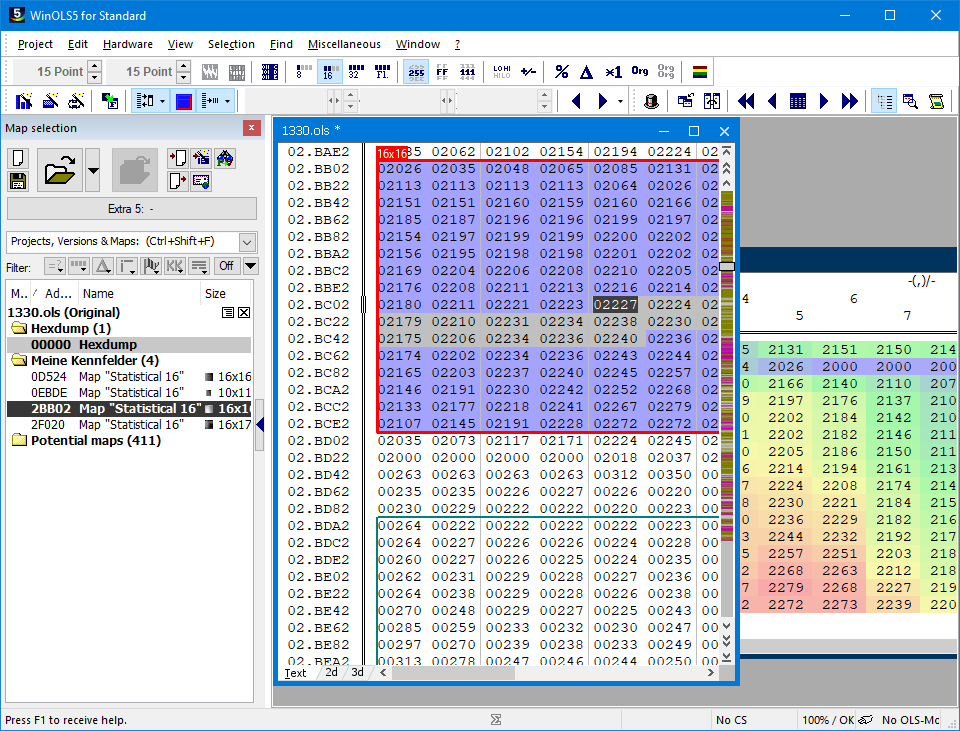This screenshot has width=960, height=731.
Task: Select the percent display mode icon
Action: (561, 72)
